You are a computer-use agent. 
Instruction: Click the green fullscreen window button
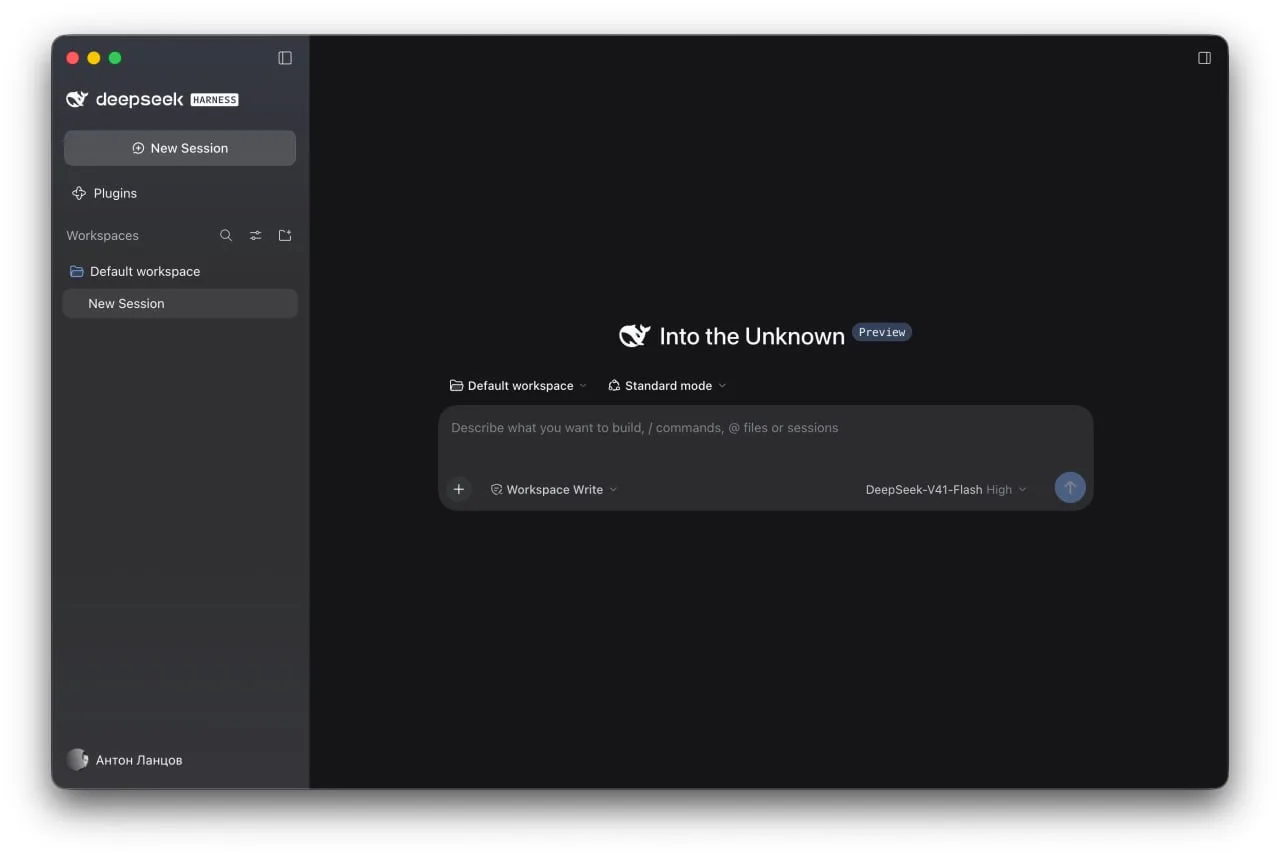tap(115, 58)
